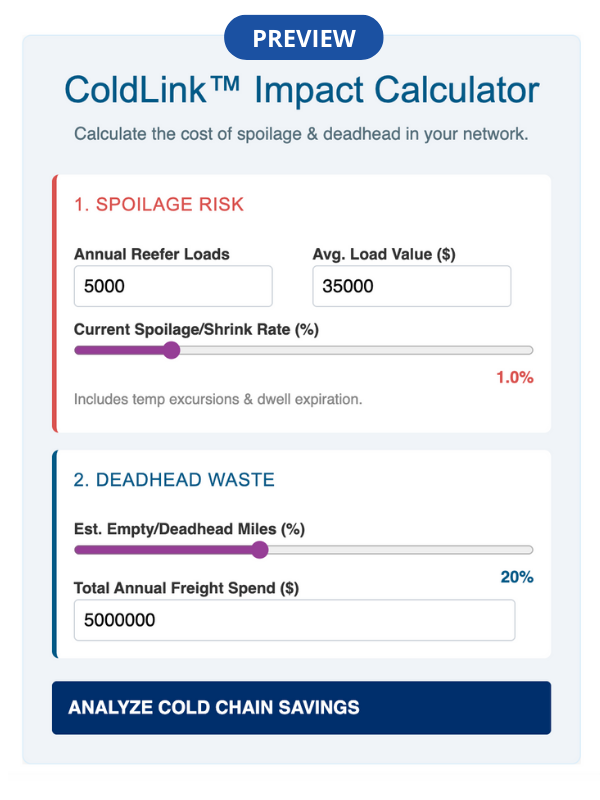600x800 pixels.
Task: Focus the Avg. Load Value input box
Action: 411,286
